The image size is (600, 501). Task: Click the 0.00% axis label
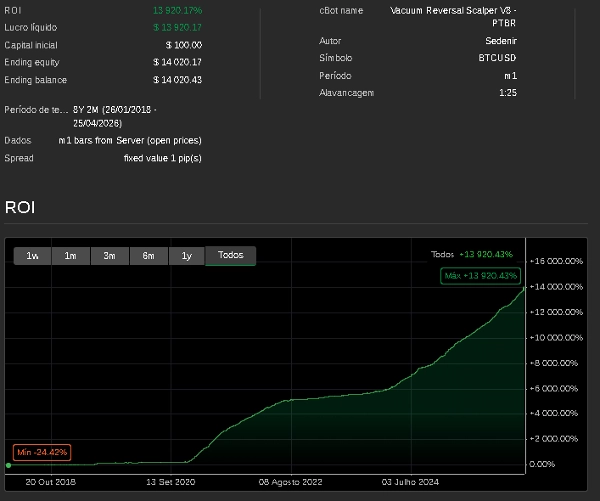tap(542, 464)
